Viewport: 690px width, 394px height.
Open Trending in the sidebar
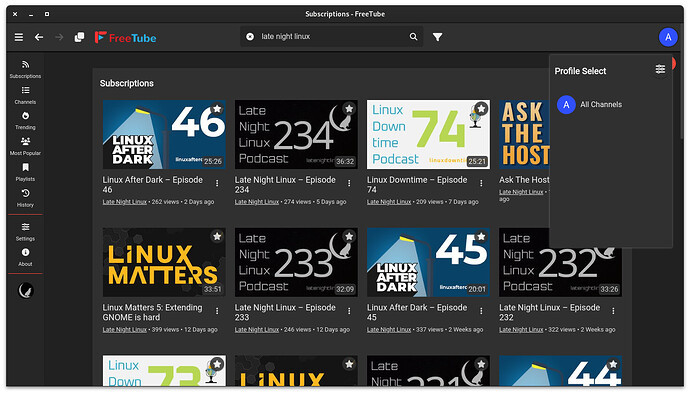point(25,121)
